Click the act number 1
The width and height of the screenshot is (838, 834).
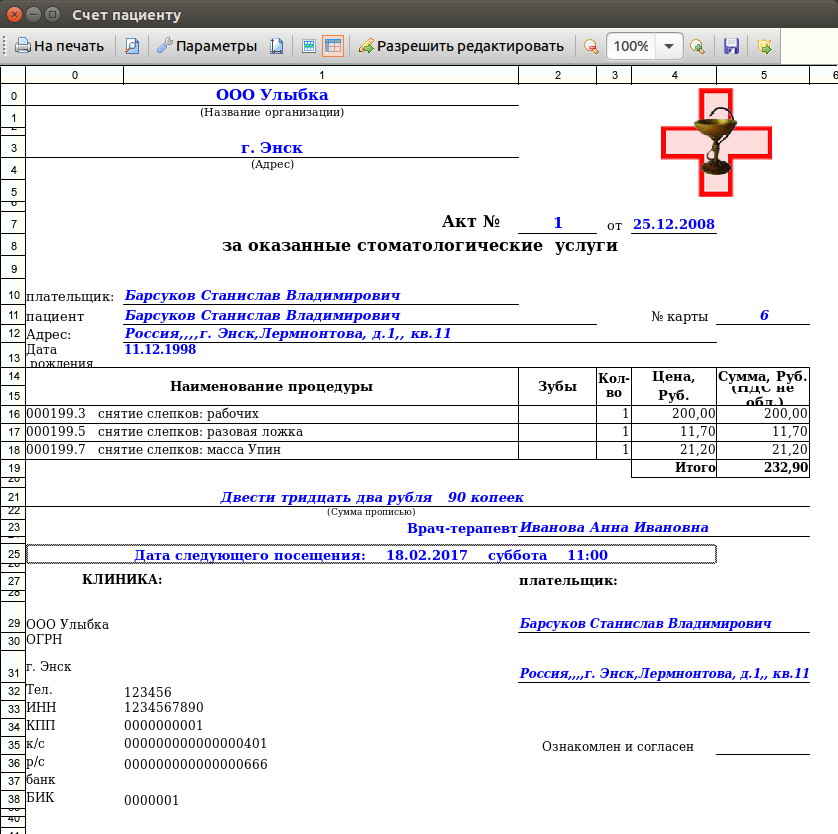click(x=558, y=222)
